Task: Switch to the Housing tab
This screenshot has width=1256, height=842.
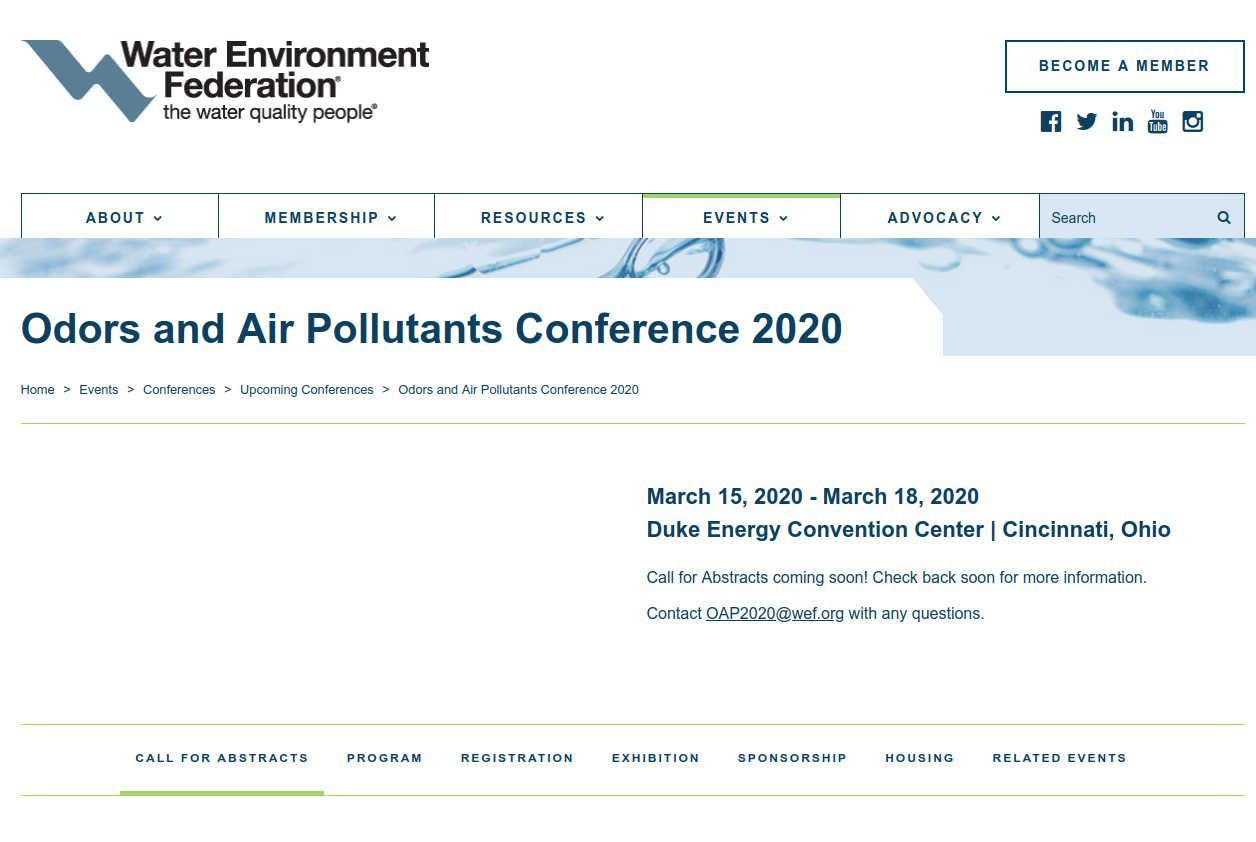Action: click(920, 758)
